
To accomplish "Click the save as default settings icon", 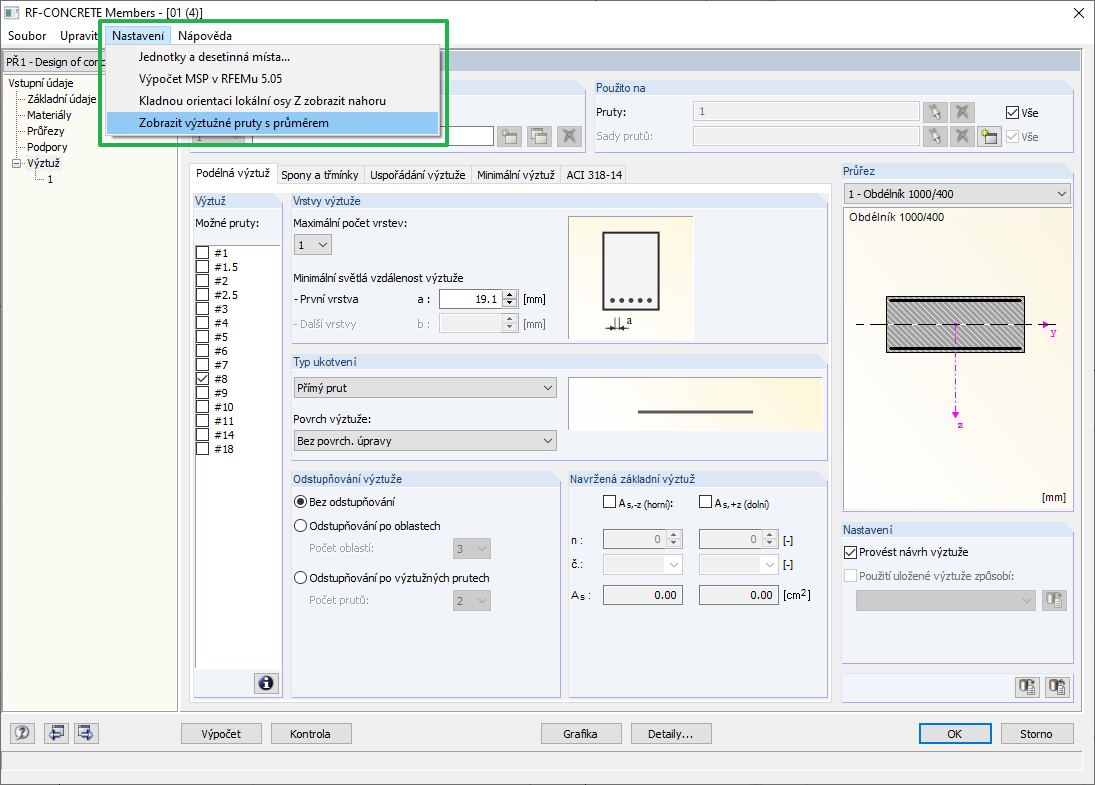I will pos(1057,687).
